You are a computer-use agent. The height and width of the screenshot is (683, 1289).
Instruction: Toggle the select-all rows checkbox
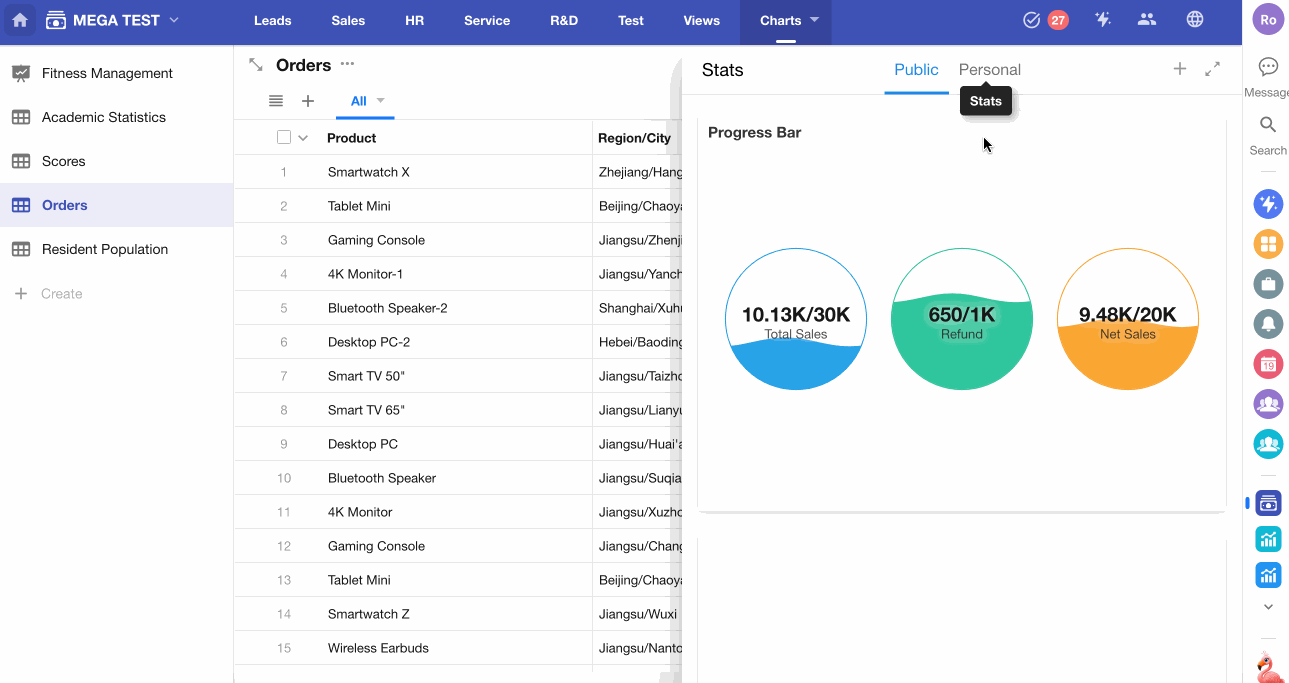(284, 138)
